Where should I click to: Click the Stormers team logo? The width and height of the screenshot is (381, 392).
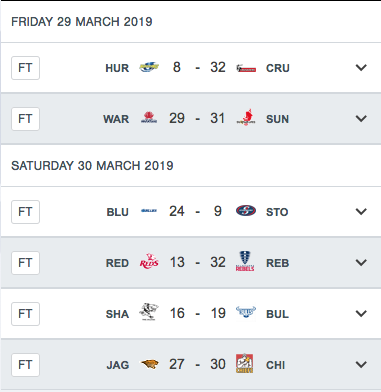click(x=246, y=211)
